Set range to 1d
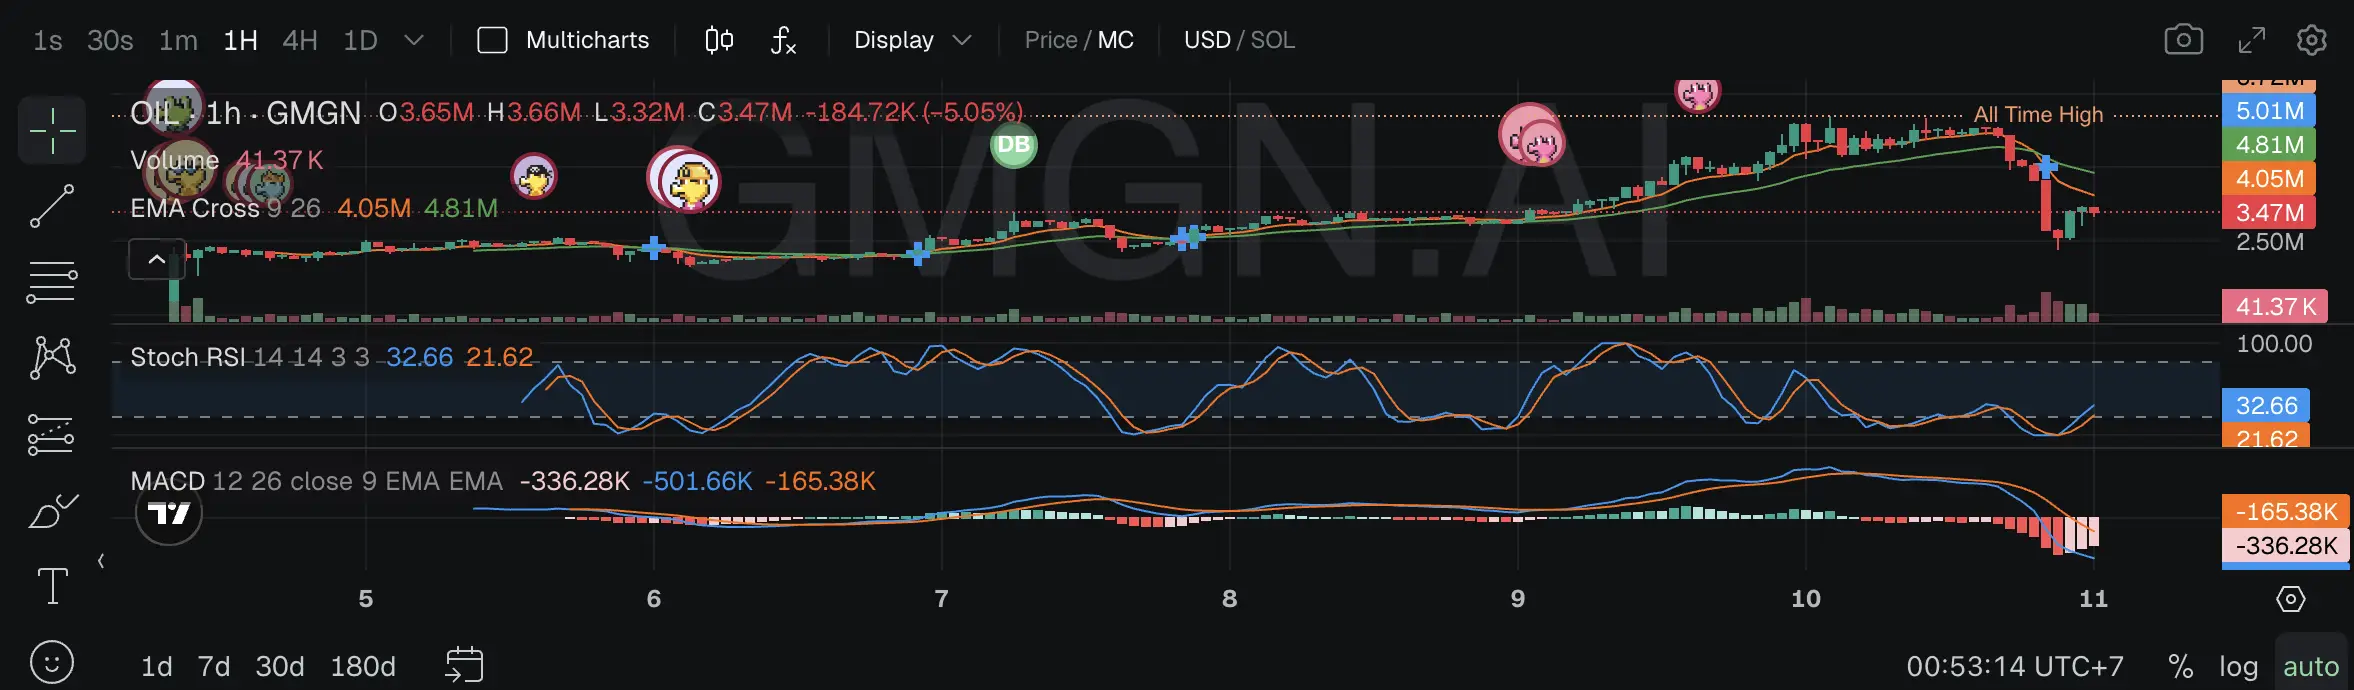This screenshot has height=690, width=2354. [157, 666]
